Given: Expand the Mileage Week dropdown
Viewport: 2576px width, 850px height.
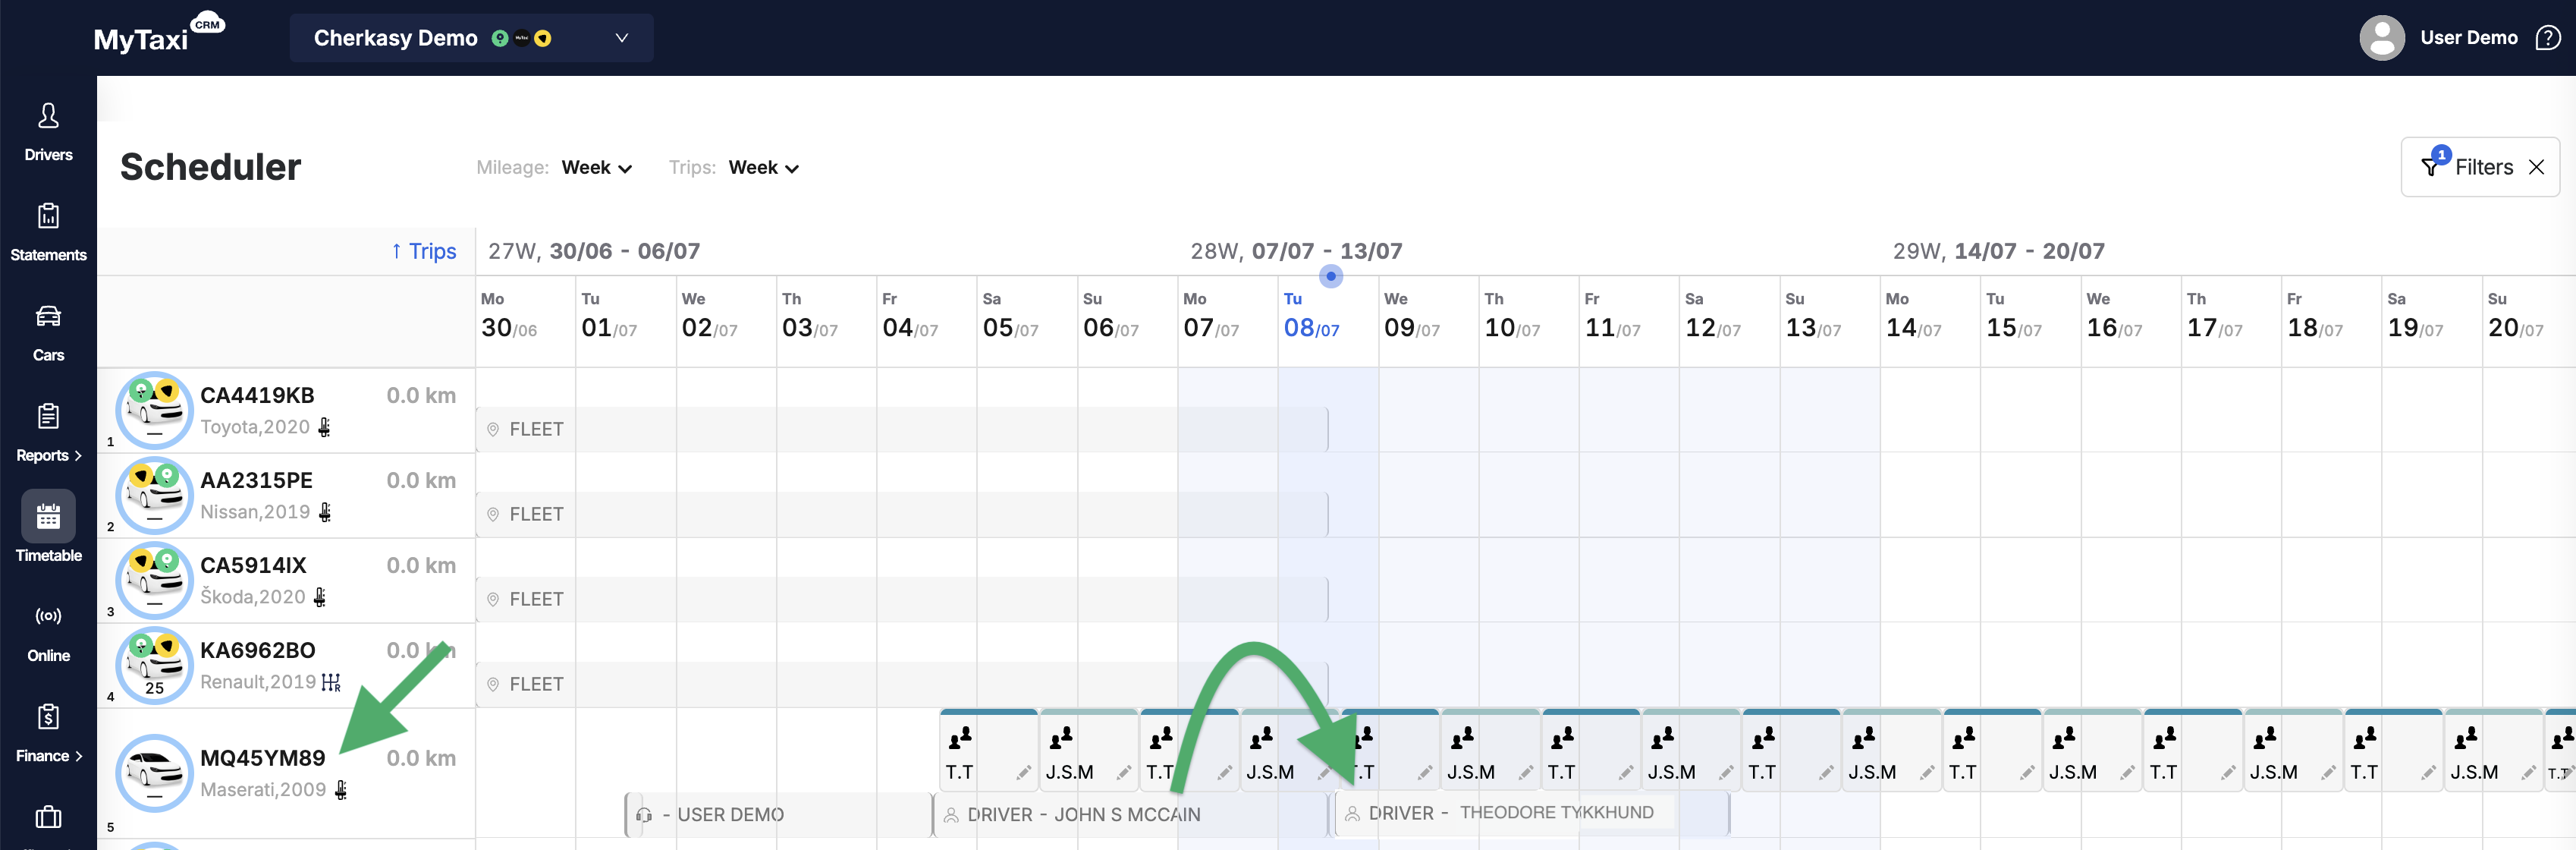Looking at the screenshot, I should [x=596, y=168].
